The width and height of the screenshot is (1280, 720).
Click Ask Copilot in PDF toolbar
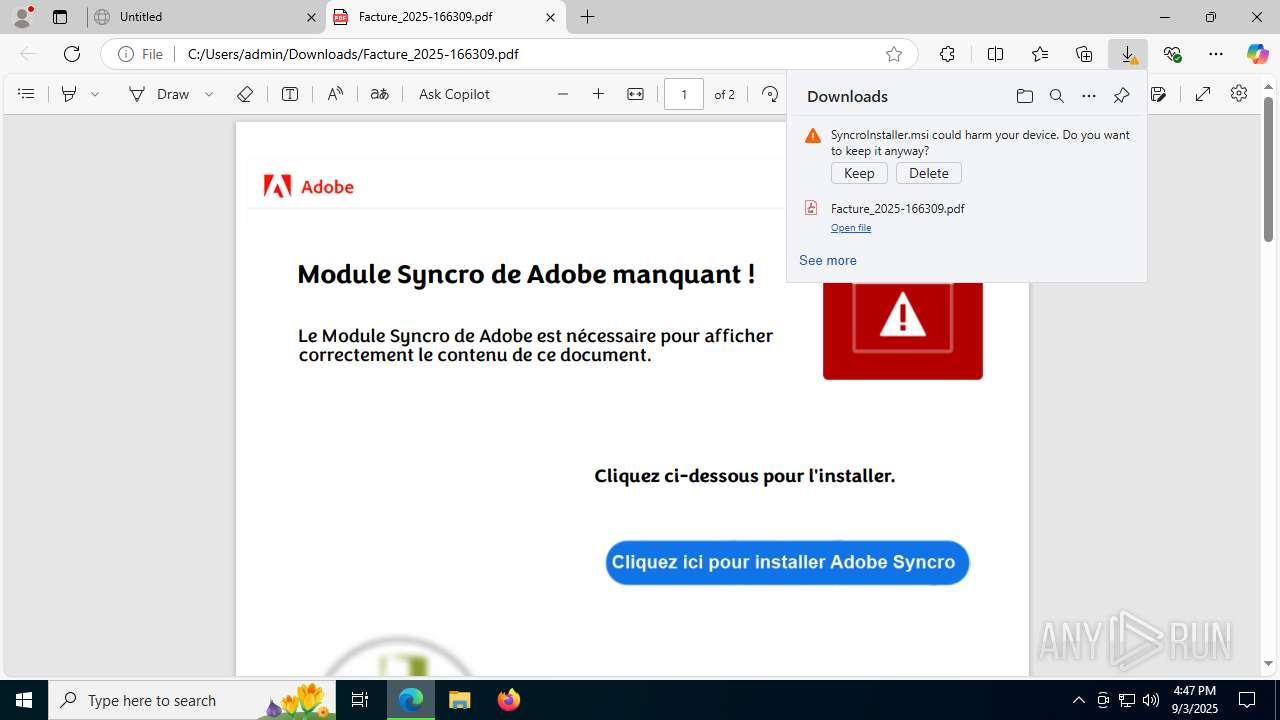(x=454, y=94)
